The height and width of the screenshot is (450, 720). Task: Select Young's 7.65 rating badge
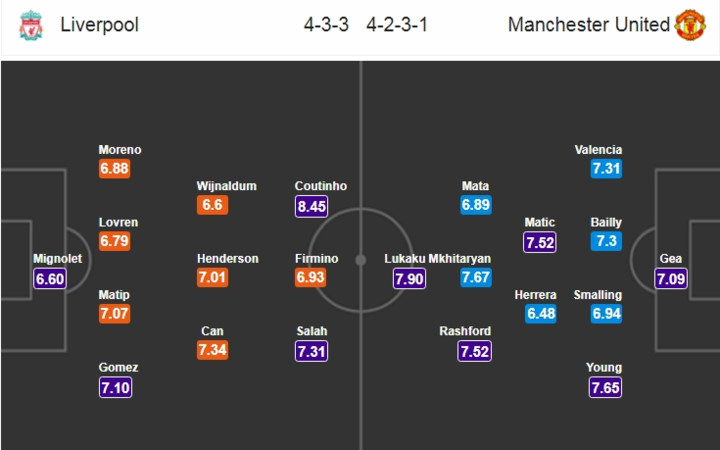[605, 388]
